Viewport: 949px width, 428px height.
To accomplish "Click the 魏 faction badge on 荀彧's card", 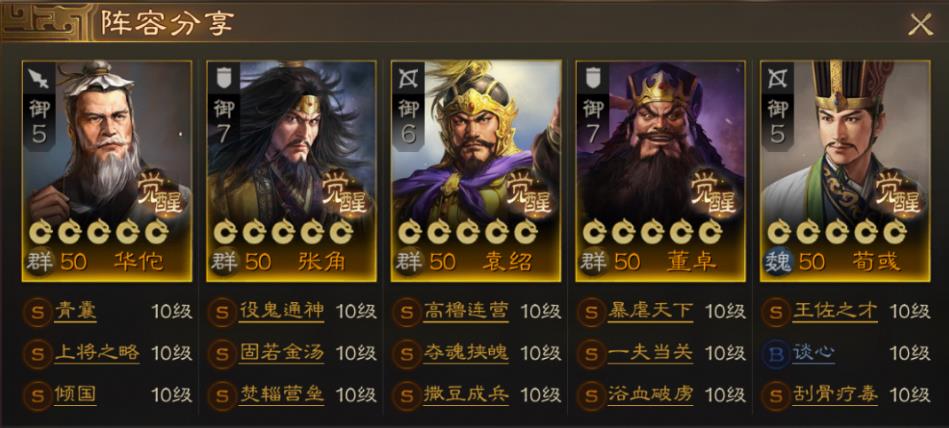I will (777, 262).
